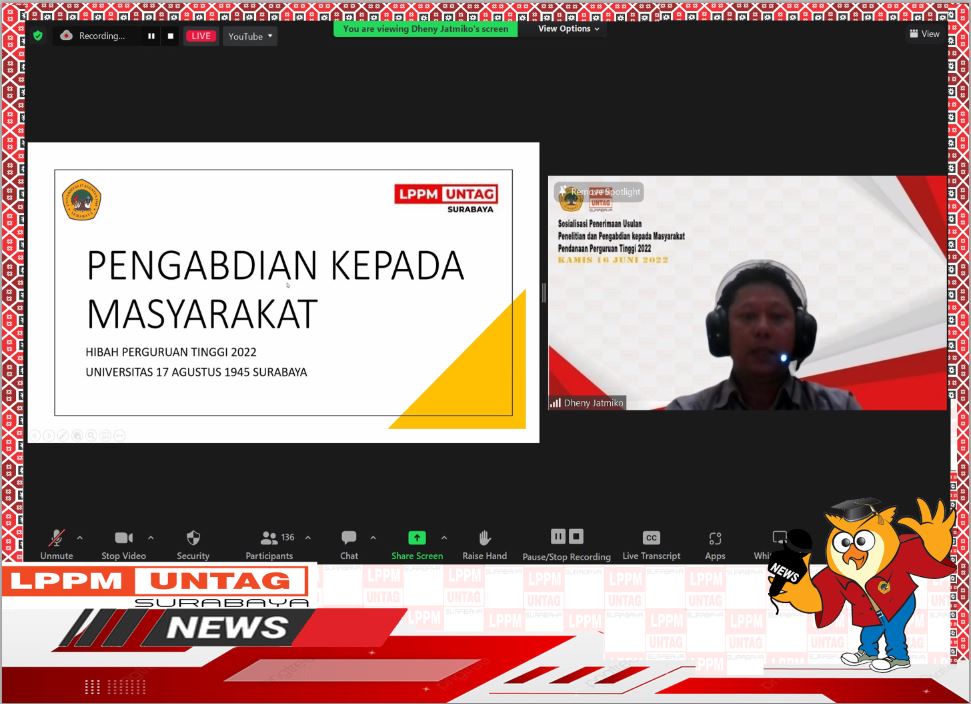This screenshot has height=704, width=971.
Task: Pause recording in bottom toolbar
Action: click(x=558, y=536)
